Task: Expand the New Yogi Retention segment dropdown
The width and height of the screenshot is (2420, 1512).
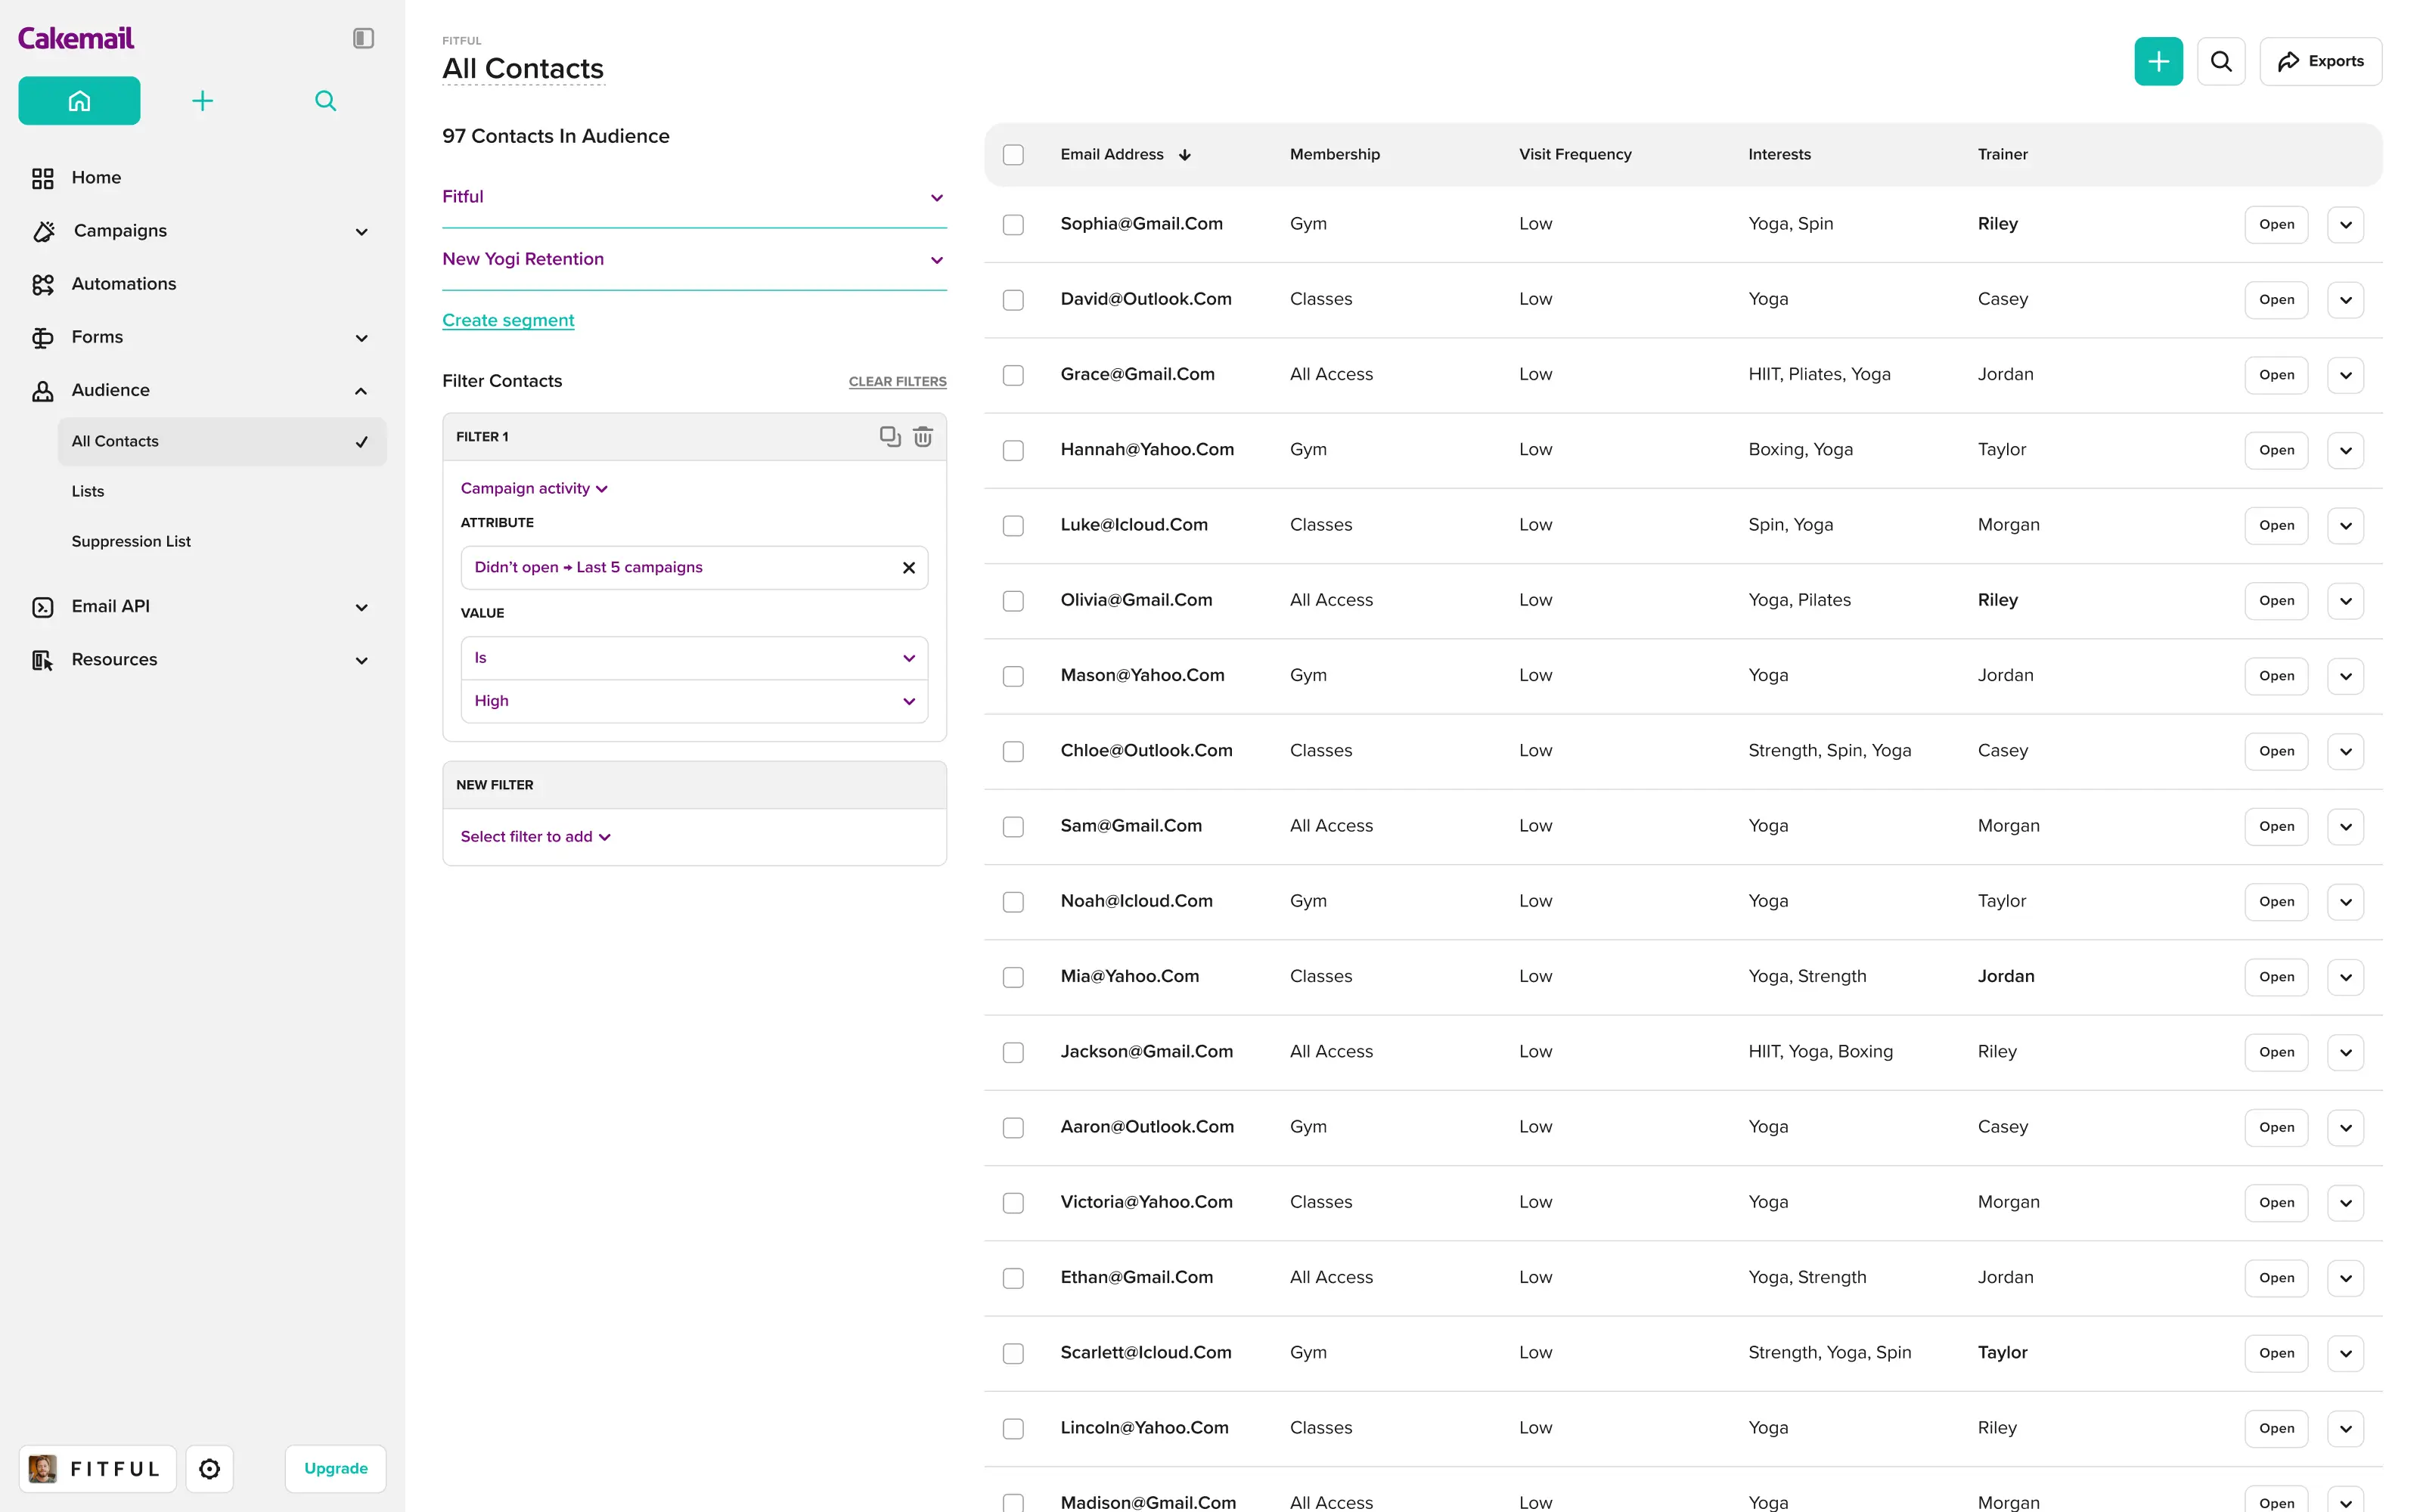Action: (936, 260)
